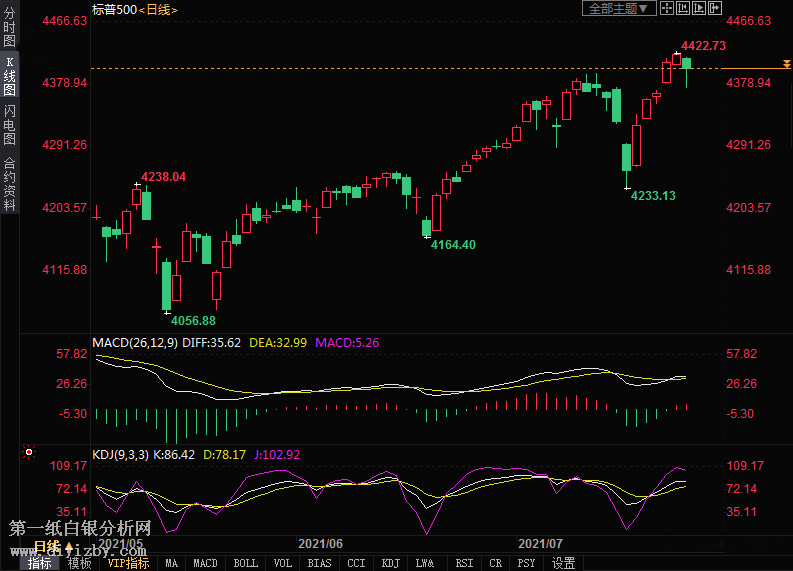This screenshot has height=571, width=793.
Task: Select the BOLL indicator button
Action: click(245, 563)
